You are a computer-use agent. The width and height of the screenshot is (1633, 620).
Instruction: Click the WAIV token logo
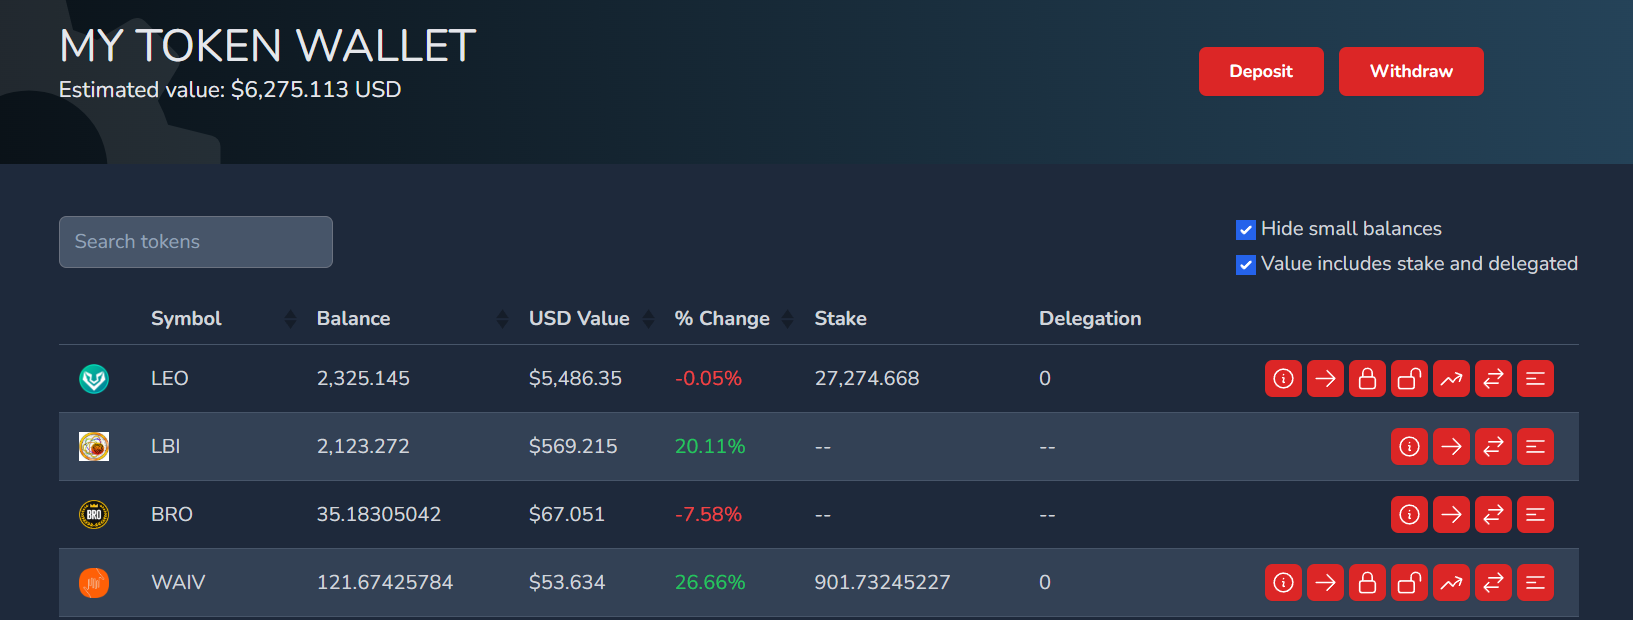click(x=94, y=583)
